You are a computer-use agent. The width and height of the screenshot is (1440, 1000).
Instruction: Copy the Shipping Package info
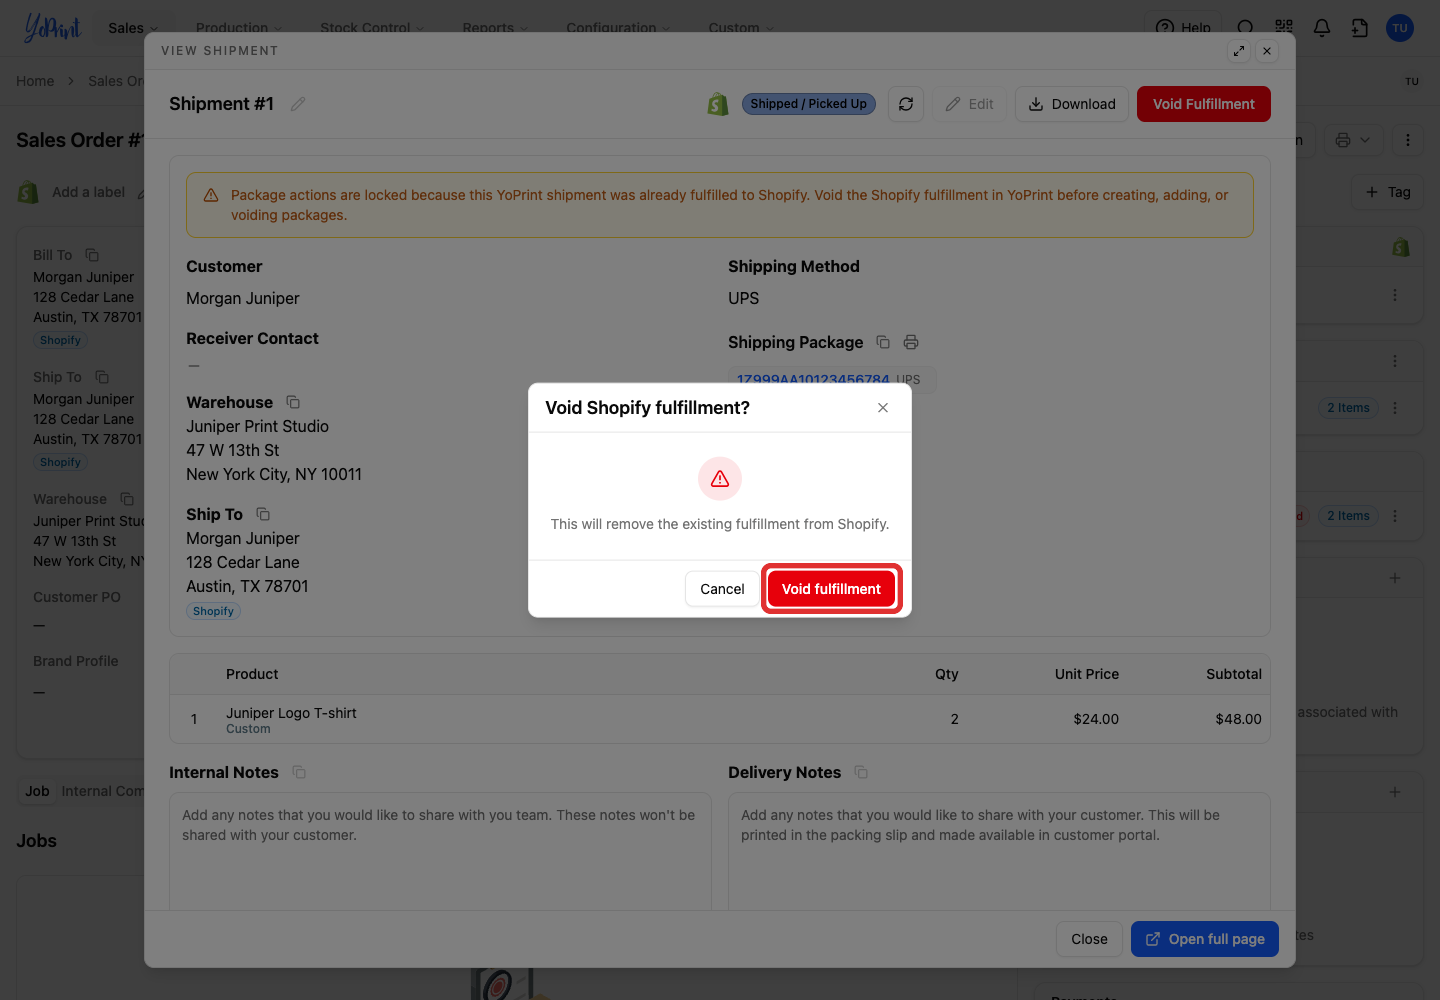point(883,342)
